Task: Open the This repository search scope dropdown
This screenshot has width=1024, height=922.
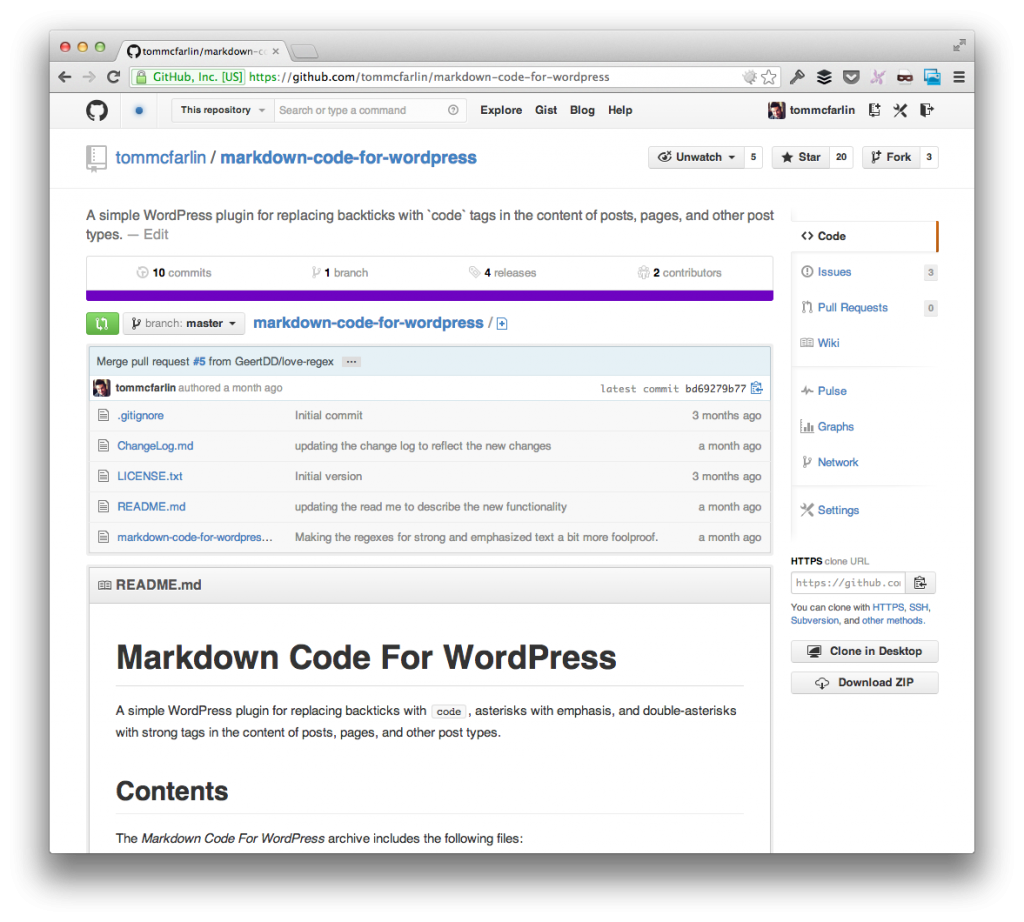Action: pyautogui.click(x=223, y=110)
